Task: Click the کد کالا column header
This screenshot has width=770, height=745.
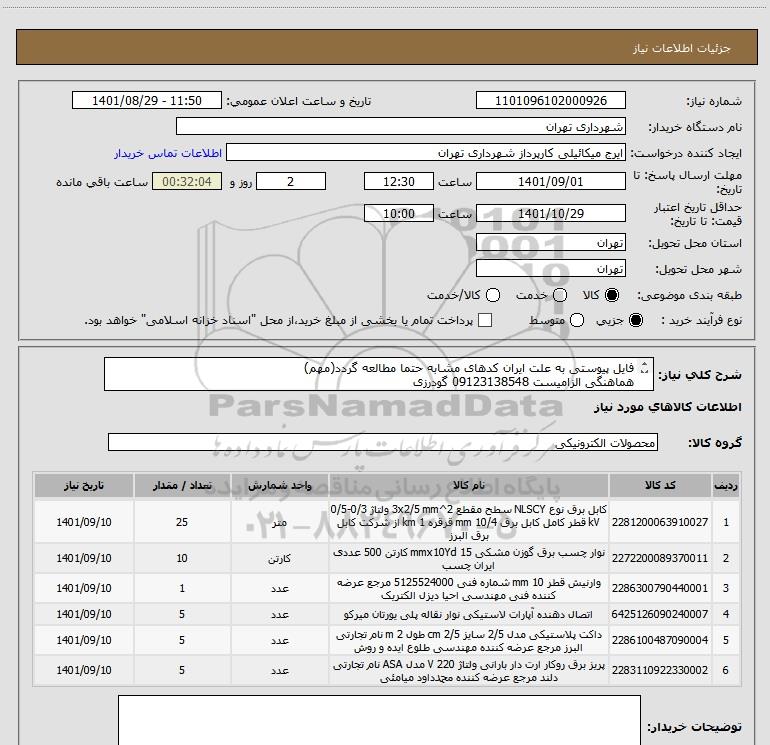Action: [x=660, y=486]
